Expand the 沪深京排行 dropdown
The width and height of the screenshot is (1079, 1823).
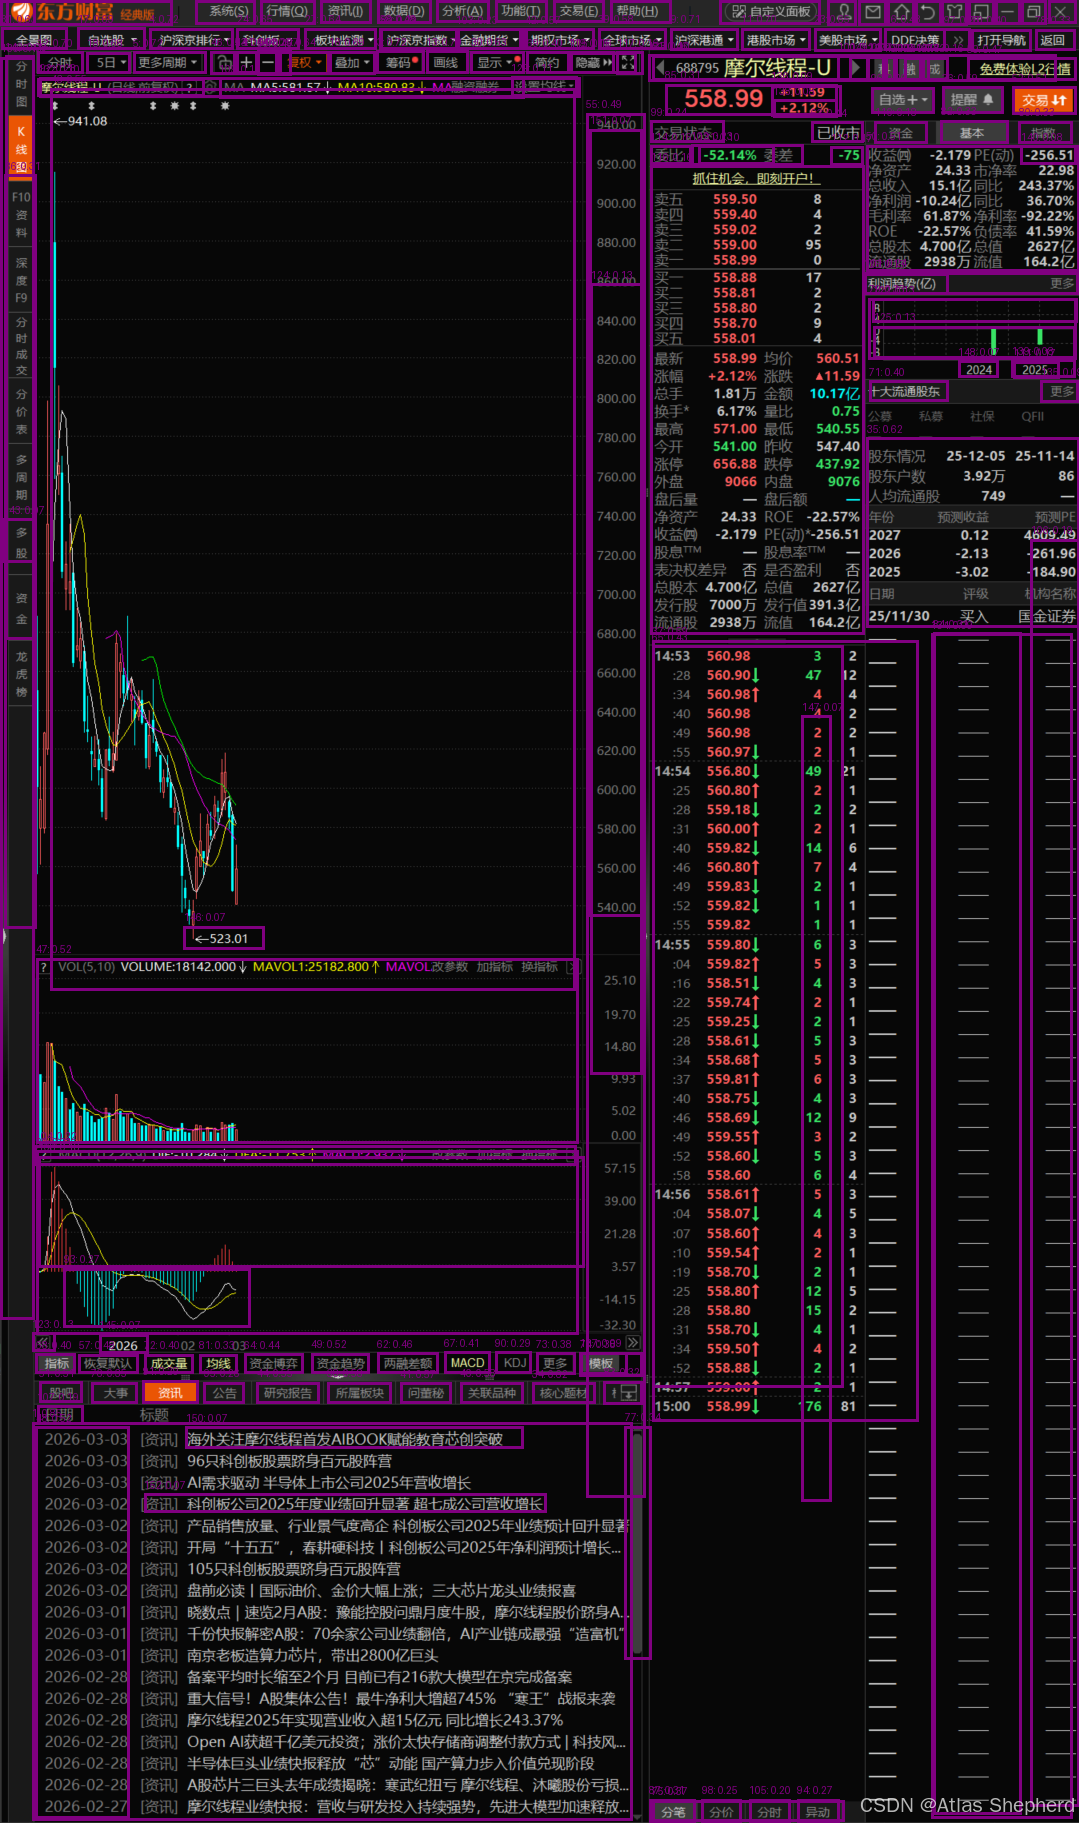click(192, 40)
